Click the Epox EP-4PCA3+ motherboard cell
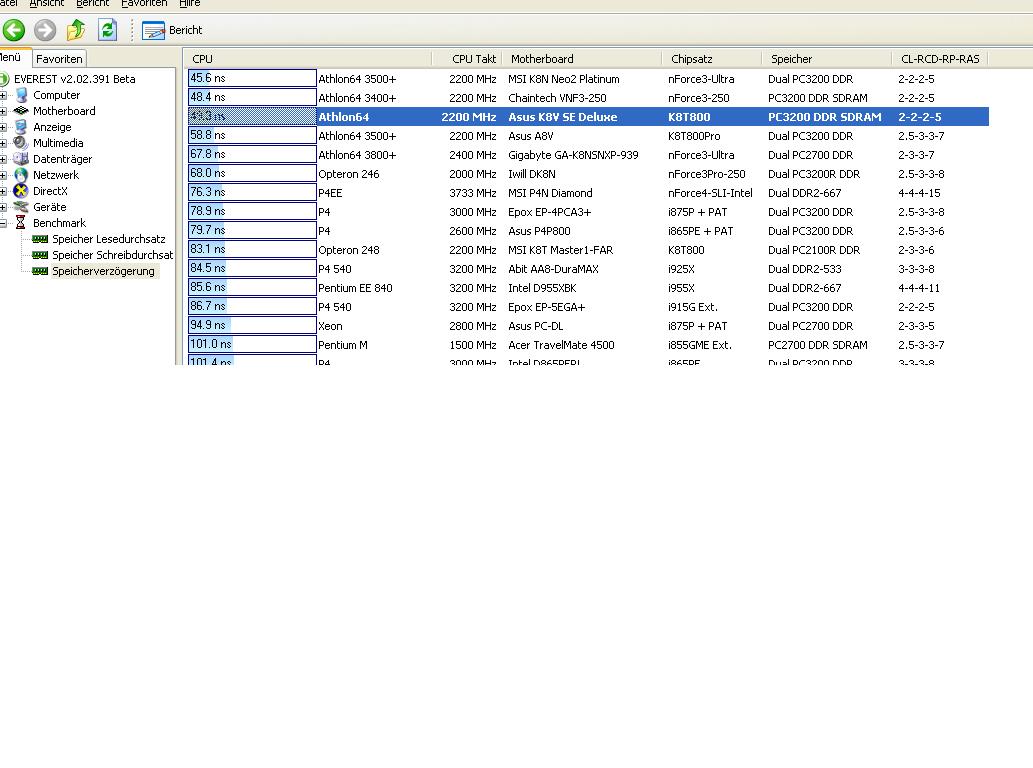This screenshot has height=768, width=1033. pos(549,212)
